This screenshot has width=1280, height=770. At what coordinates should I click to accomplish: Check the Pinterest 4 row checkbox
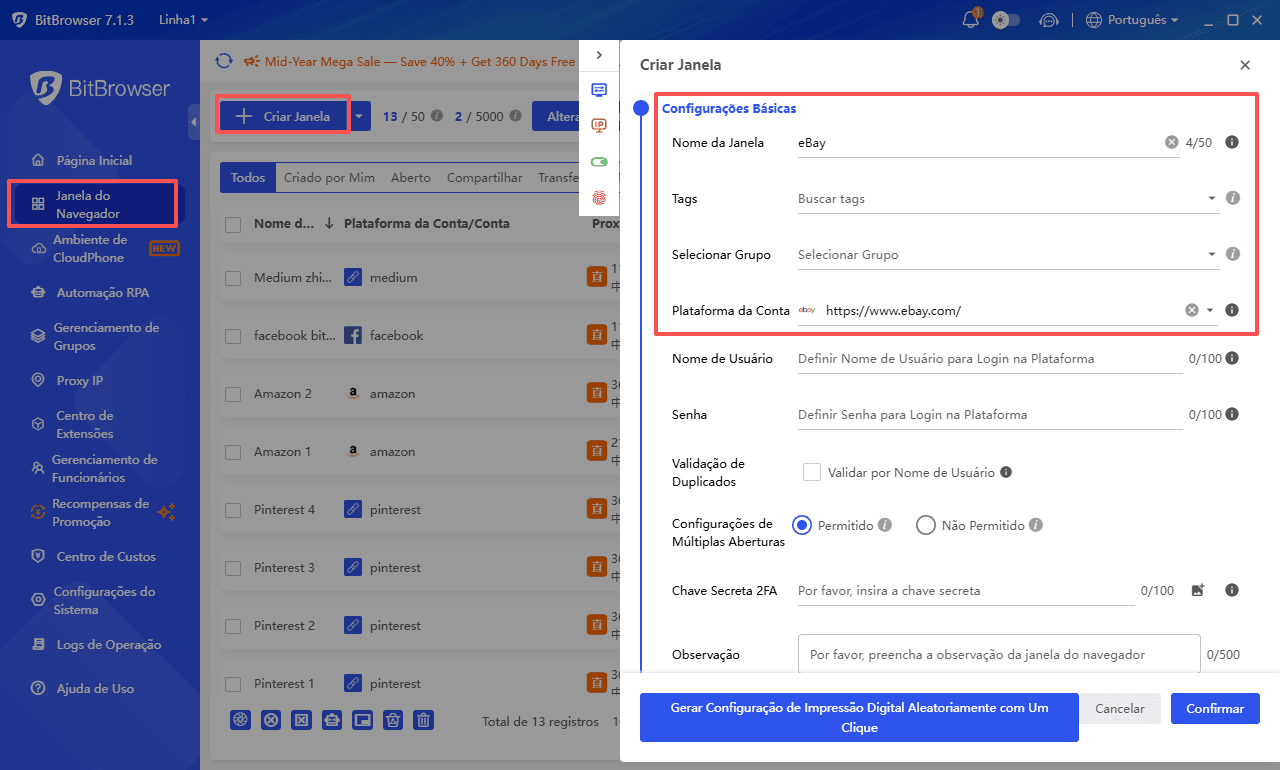233,510
